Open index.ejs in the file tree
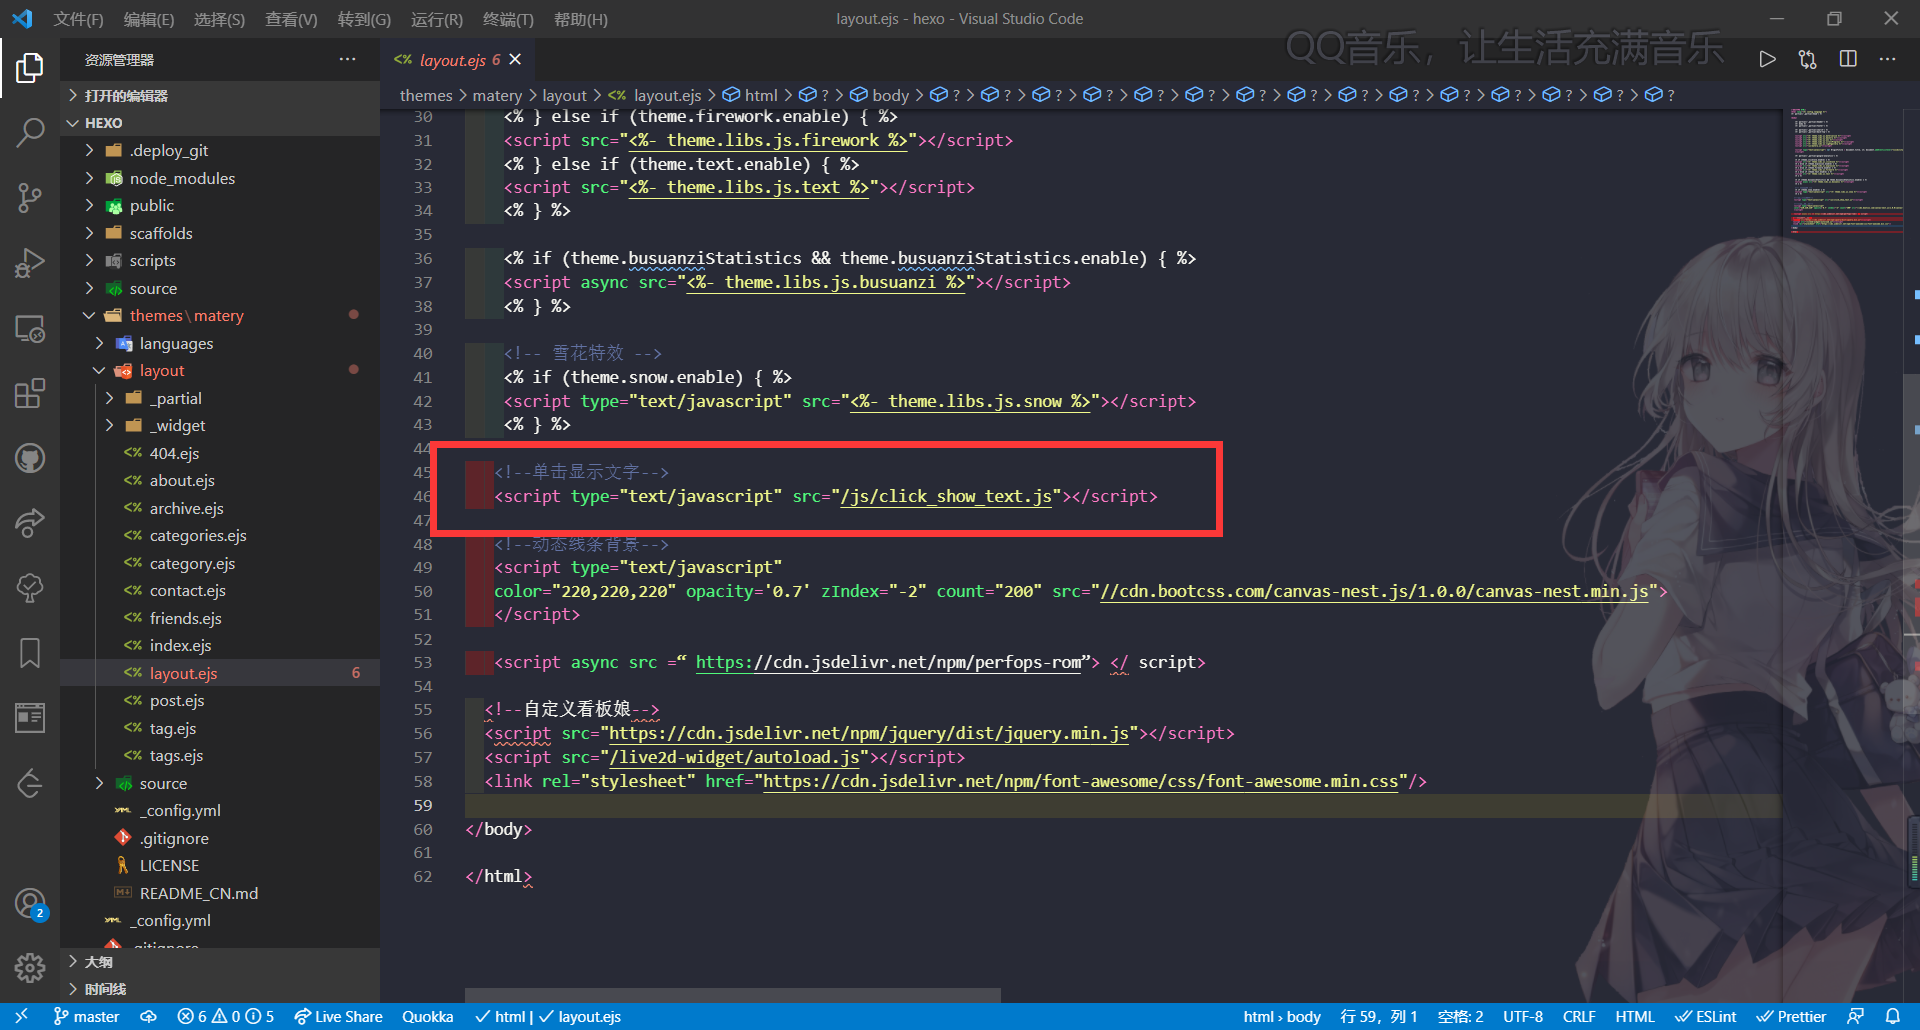The width and height of the screenshot is (1920, 1030). coord(220,645)
